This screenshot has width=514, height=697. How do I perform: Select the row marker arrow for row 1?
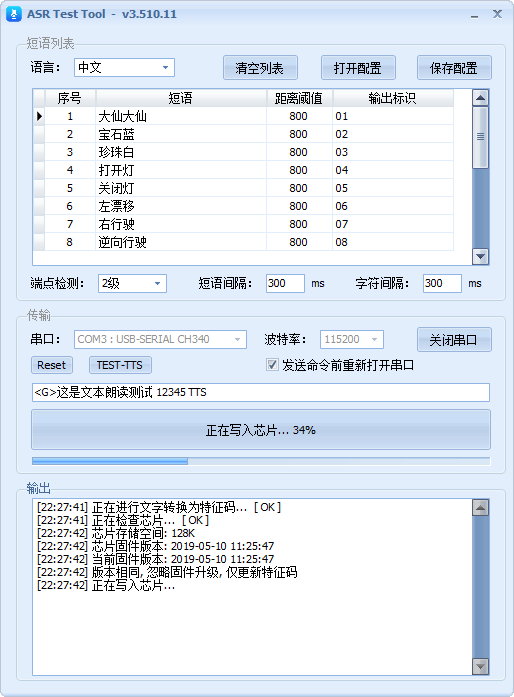(39, 116)
